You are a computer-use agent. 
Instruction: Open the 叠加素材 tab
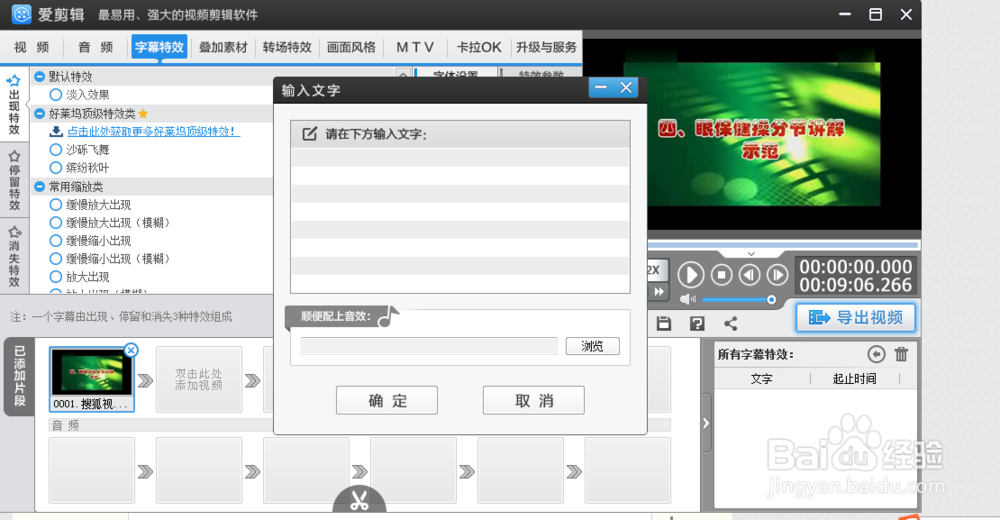223,47
